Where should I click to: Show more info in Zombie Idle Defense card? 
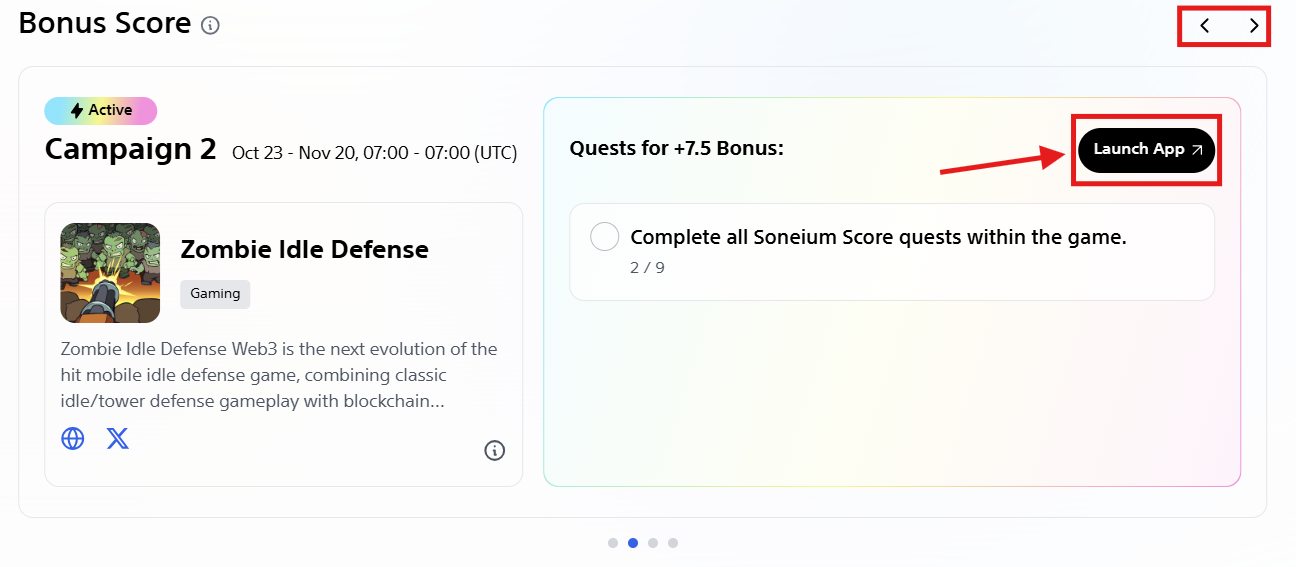pos(494,451)
